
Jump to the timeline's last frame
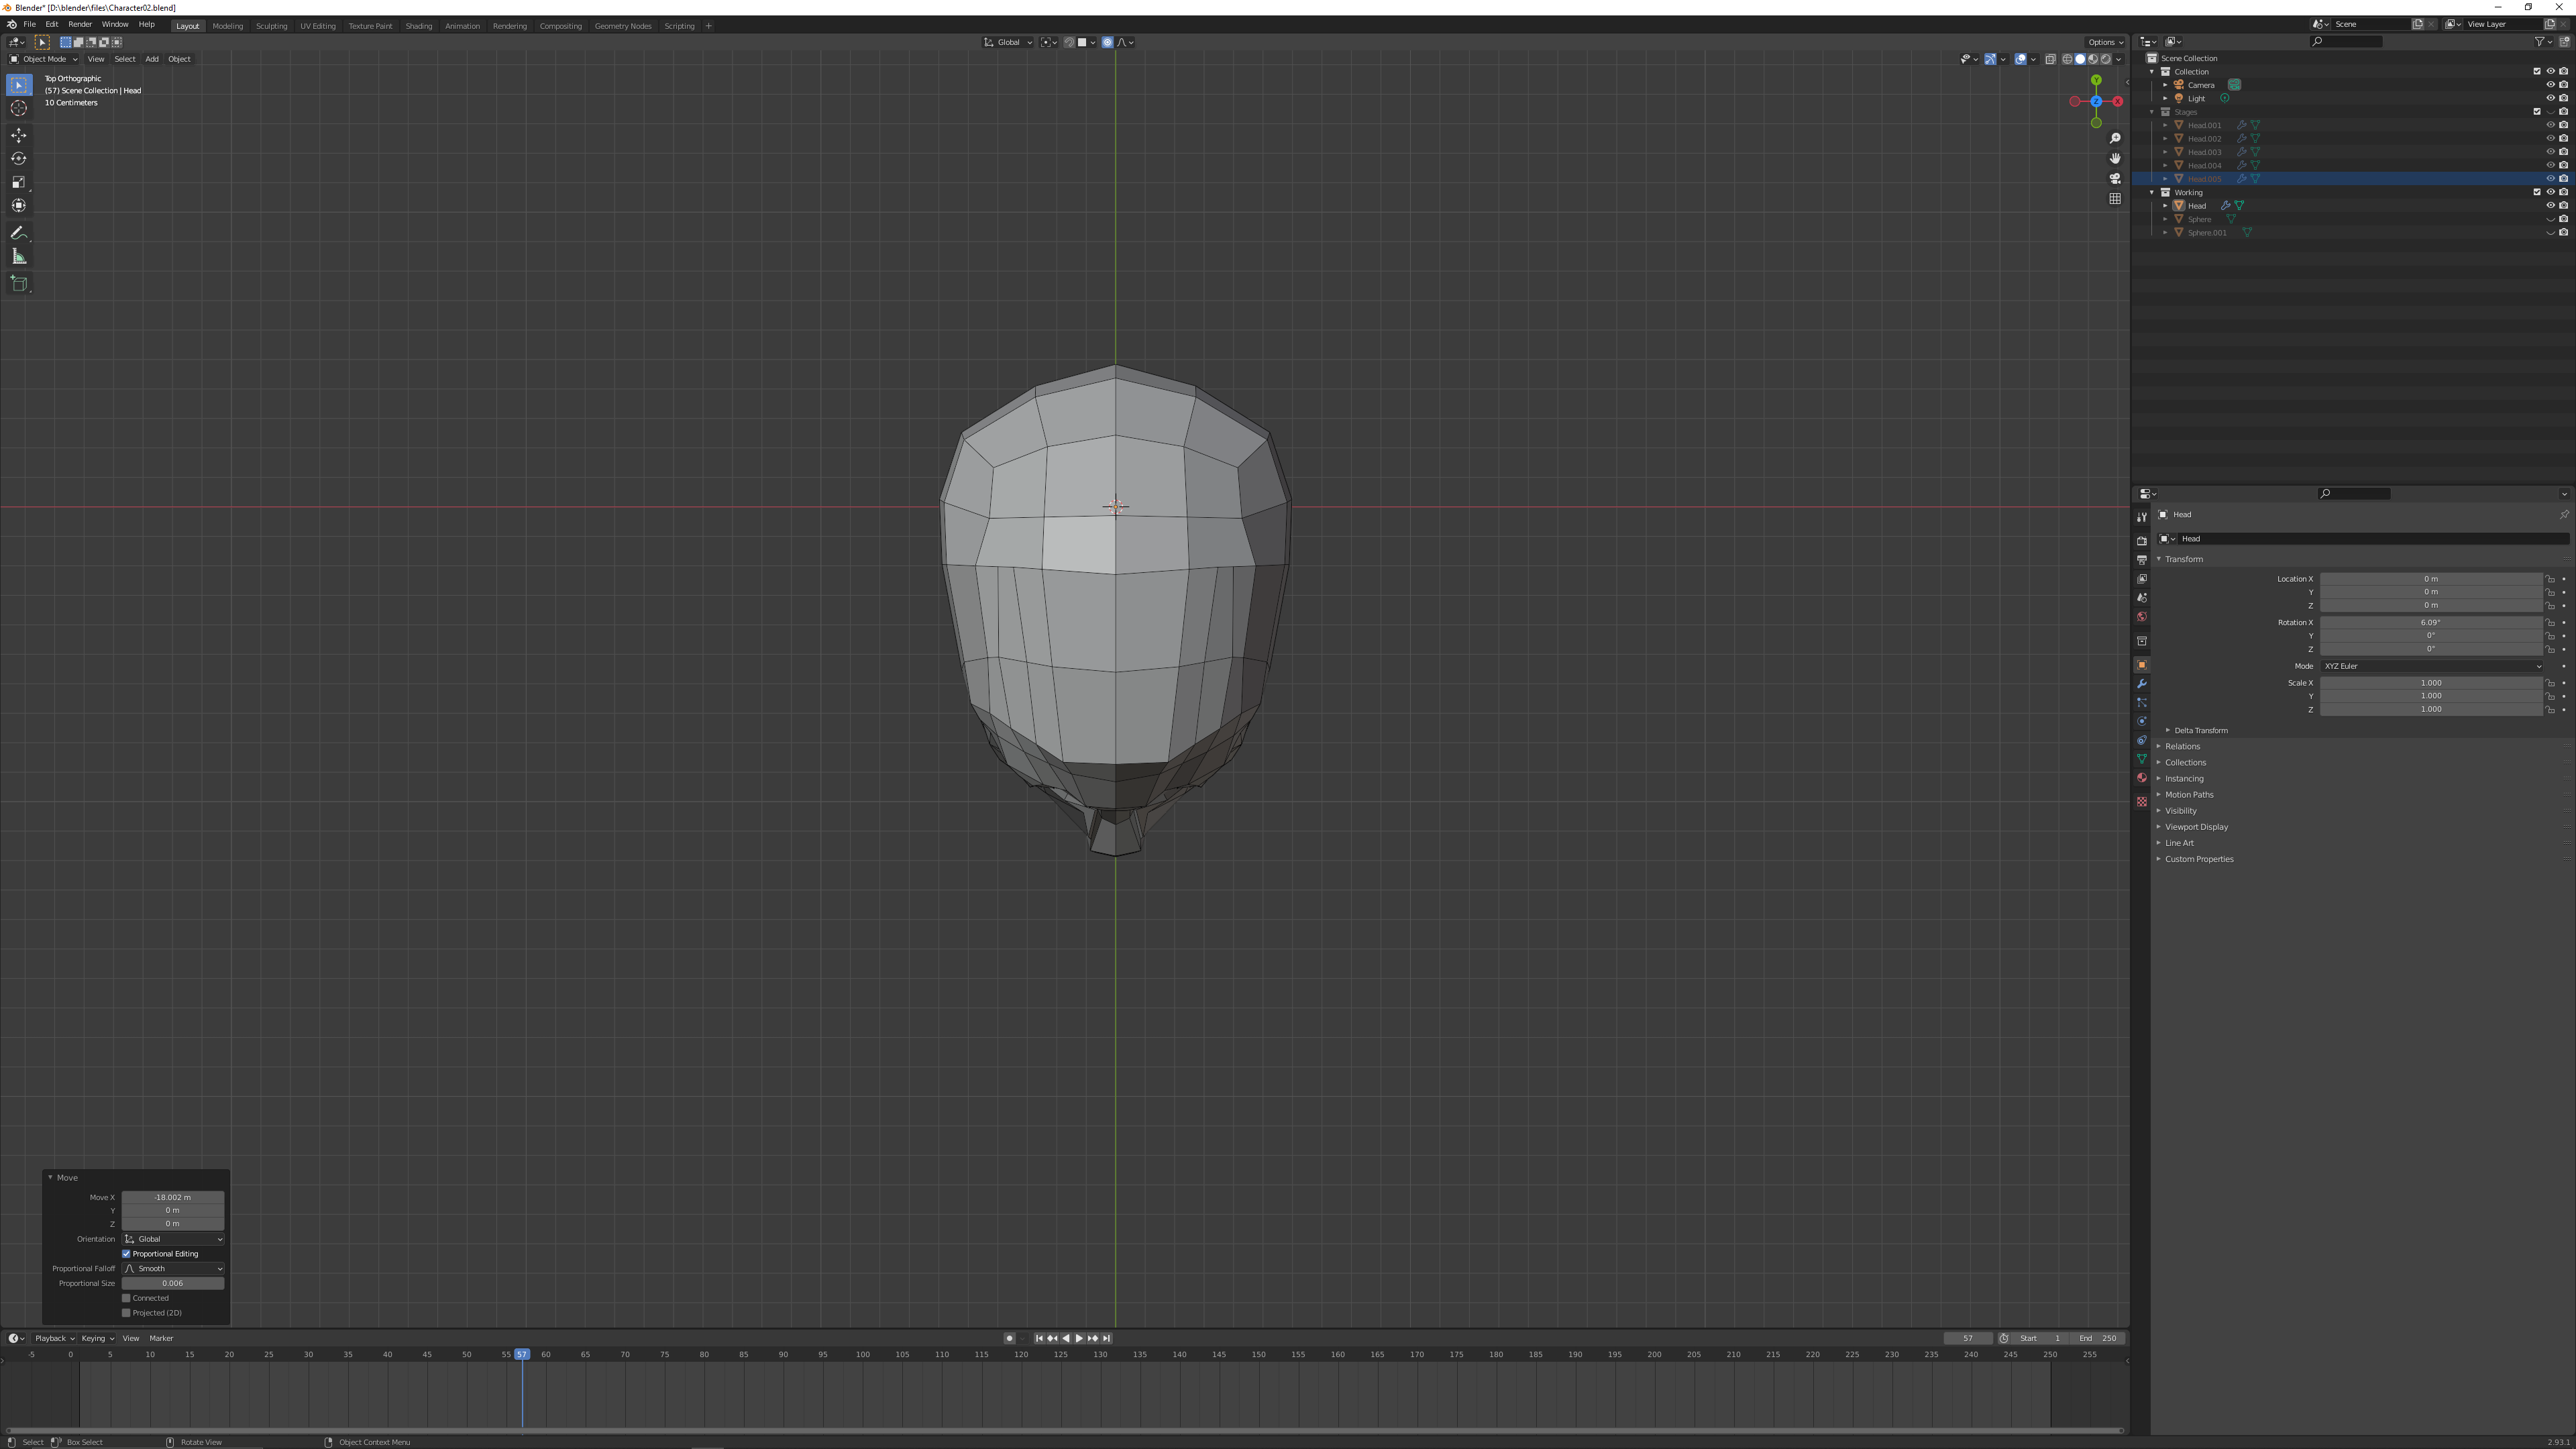click(x=1106, y=1339)
